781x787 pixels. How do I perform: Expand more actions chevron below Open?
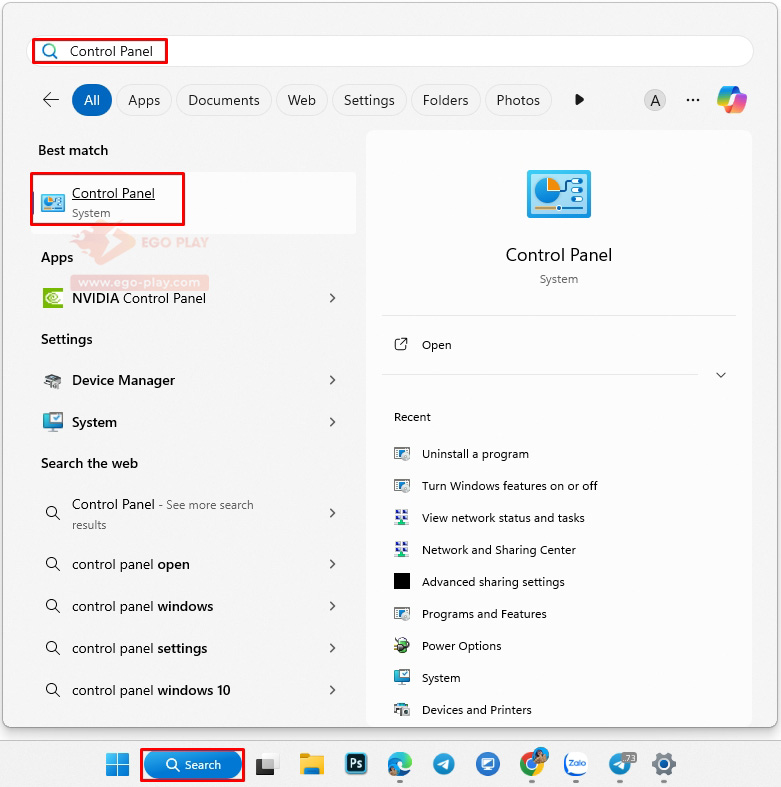pyautogui.click(x=721, y=375)
